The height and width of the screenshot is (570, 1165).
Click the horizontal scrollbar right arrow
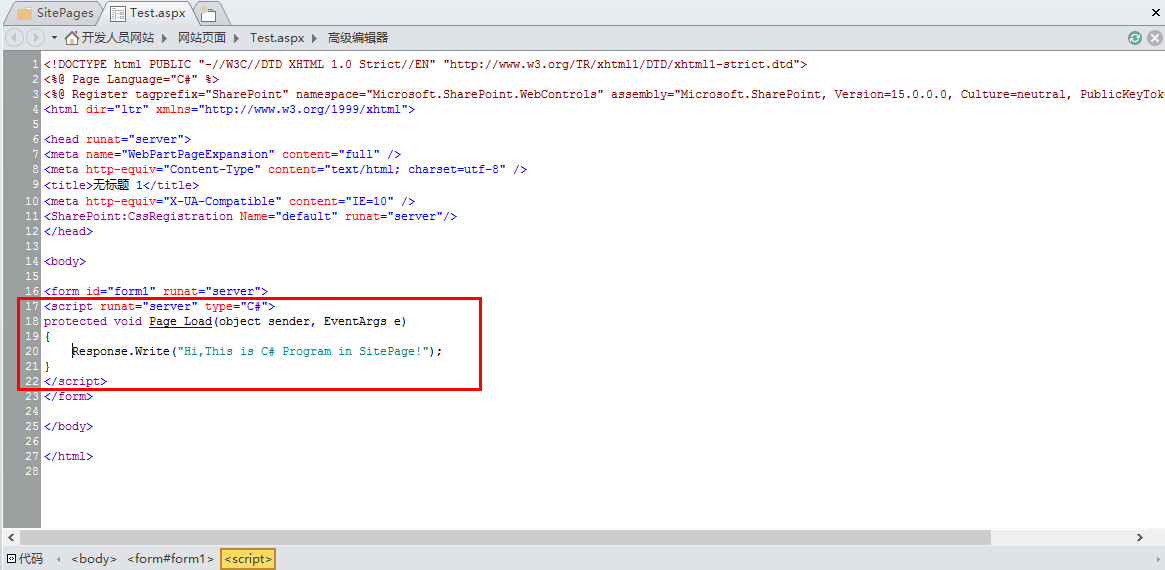(x=1140, y=537)
